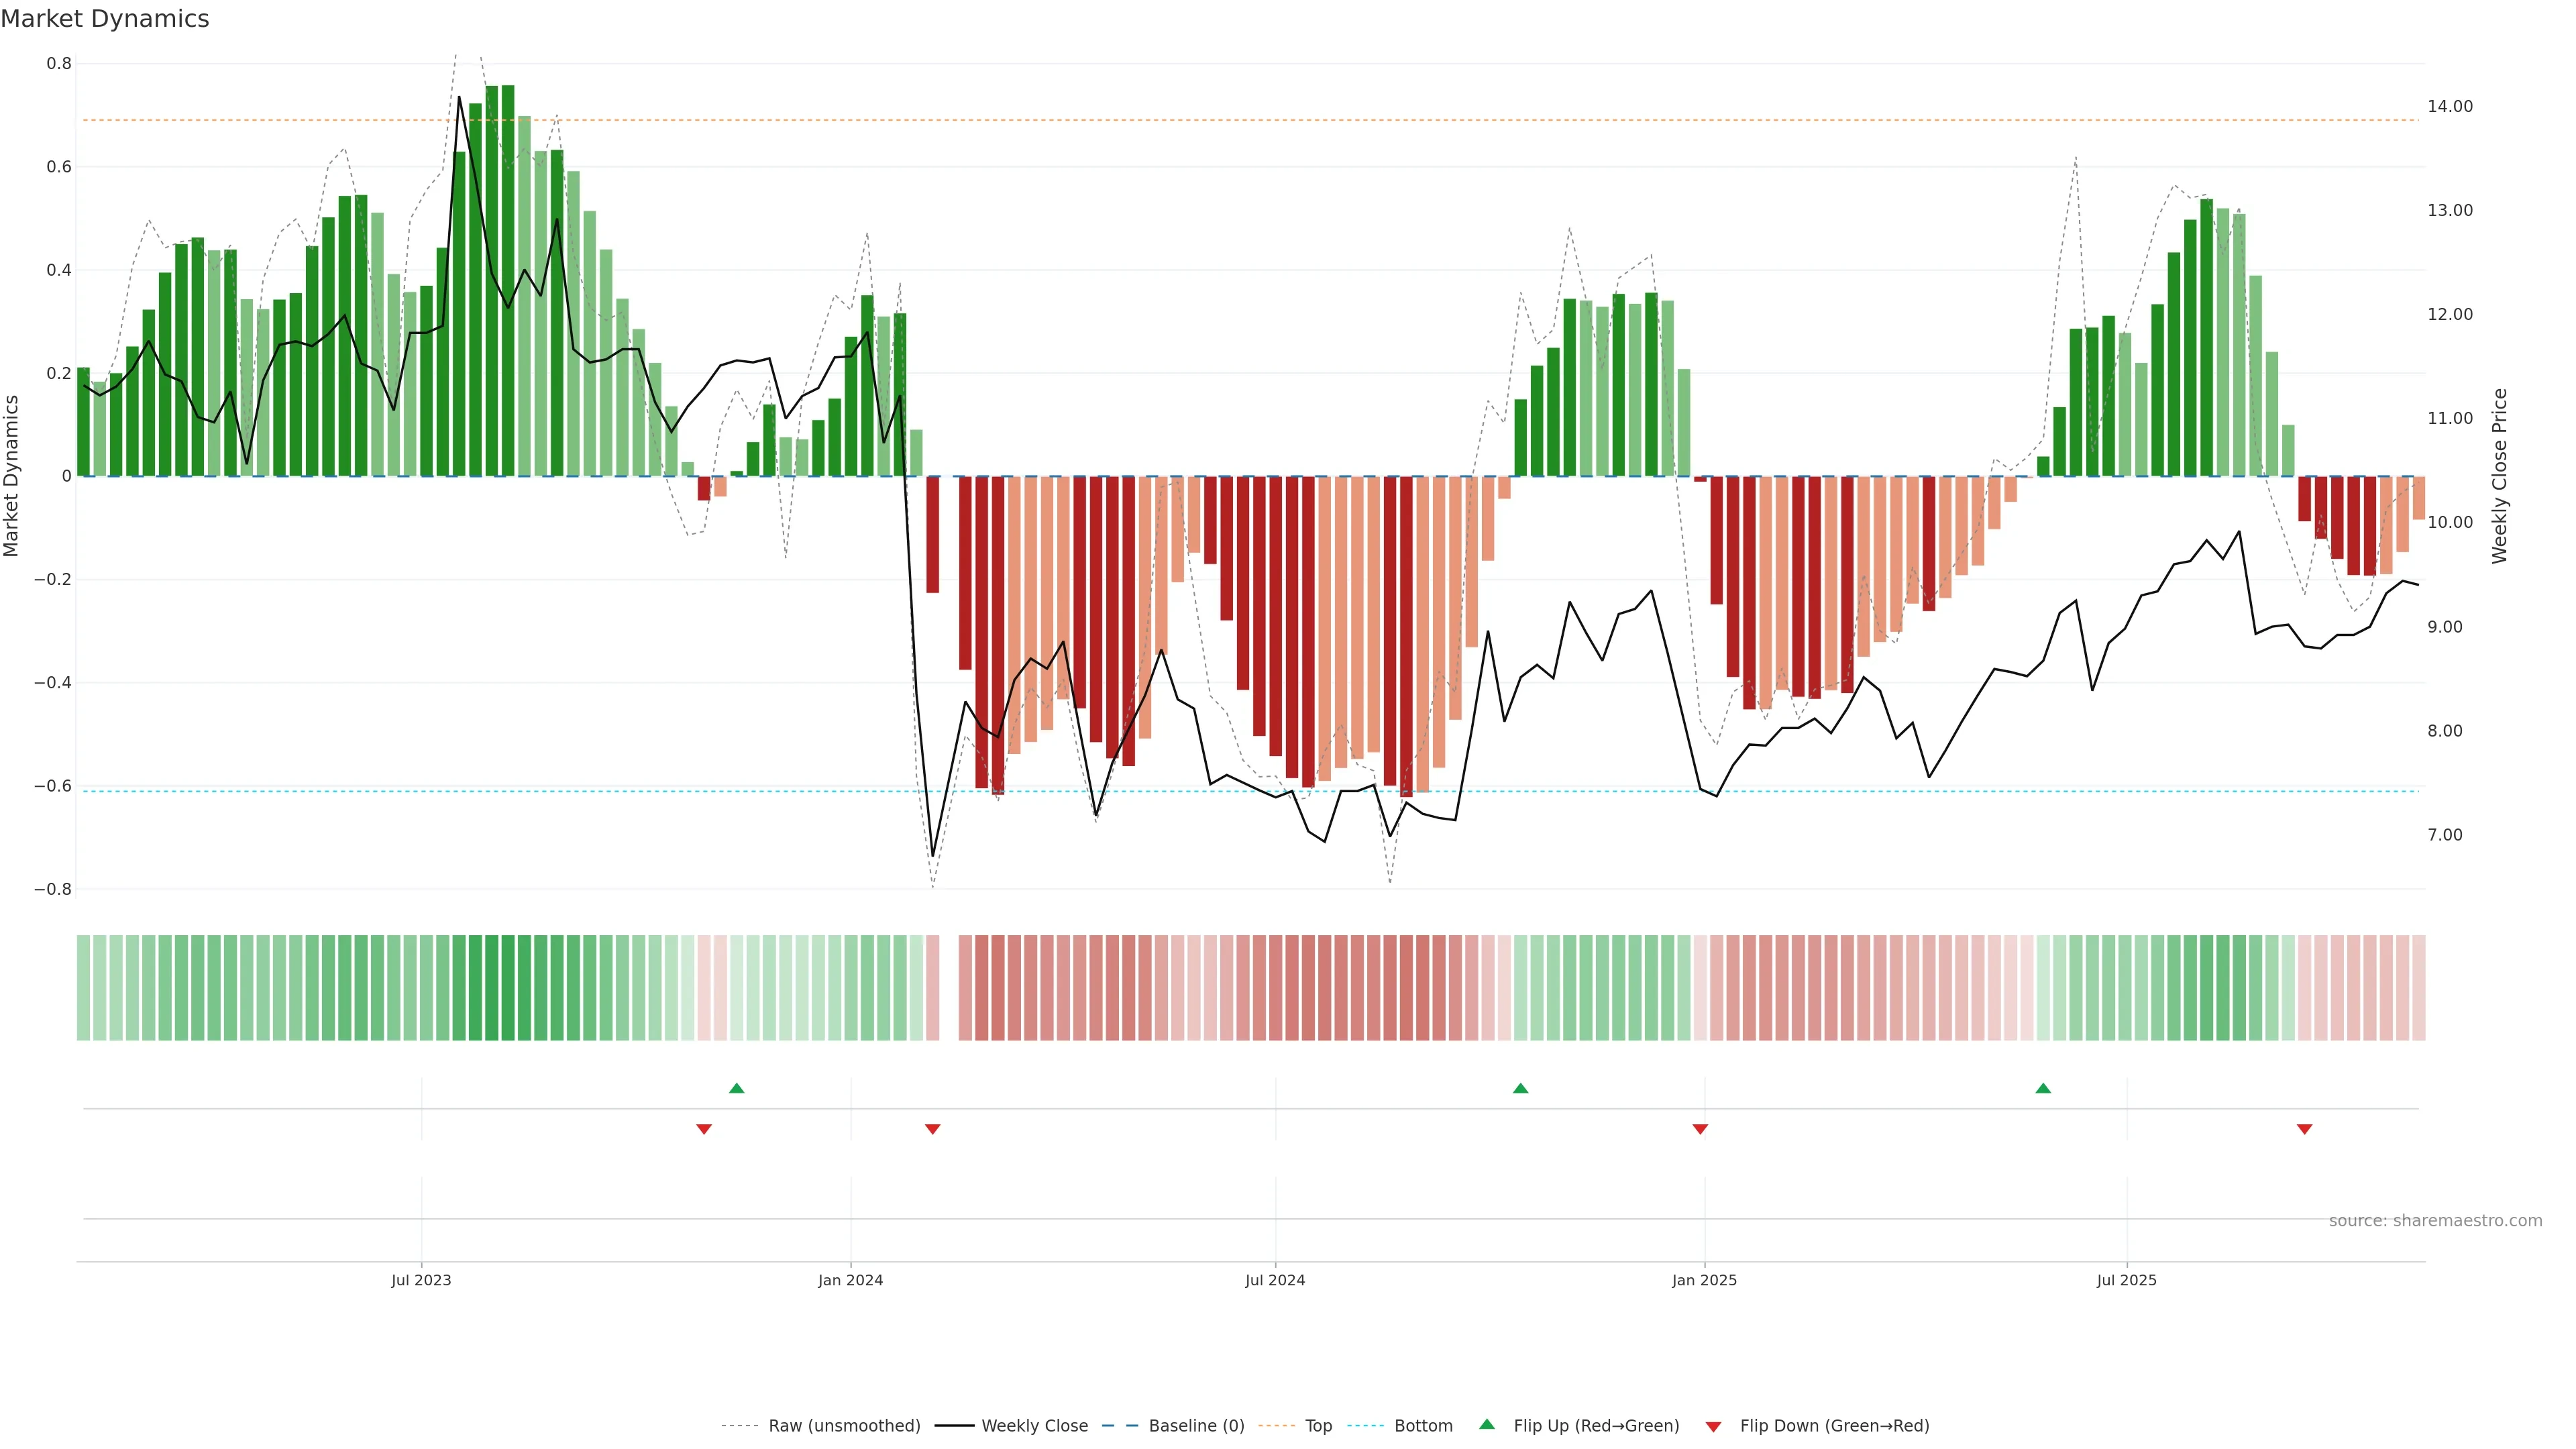Click the source: sharemaestro.com text
Viewport: 2576px width, 1449px height.
click(x=2435, y=1221)
